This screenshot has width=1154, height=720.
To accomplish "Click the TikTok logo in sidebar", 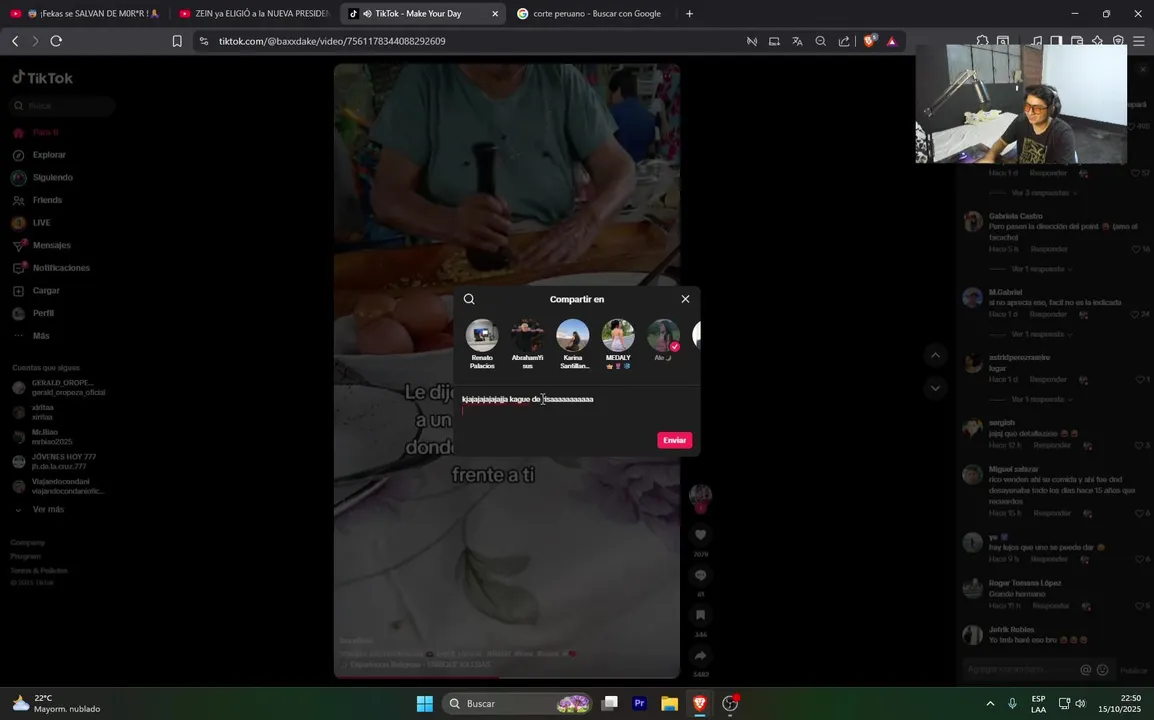I will pyautogui.click(x=43, y=77).
